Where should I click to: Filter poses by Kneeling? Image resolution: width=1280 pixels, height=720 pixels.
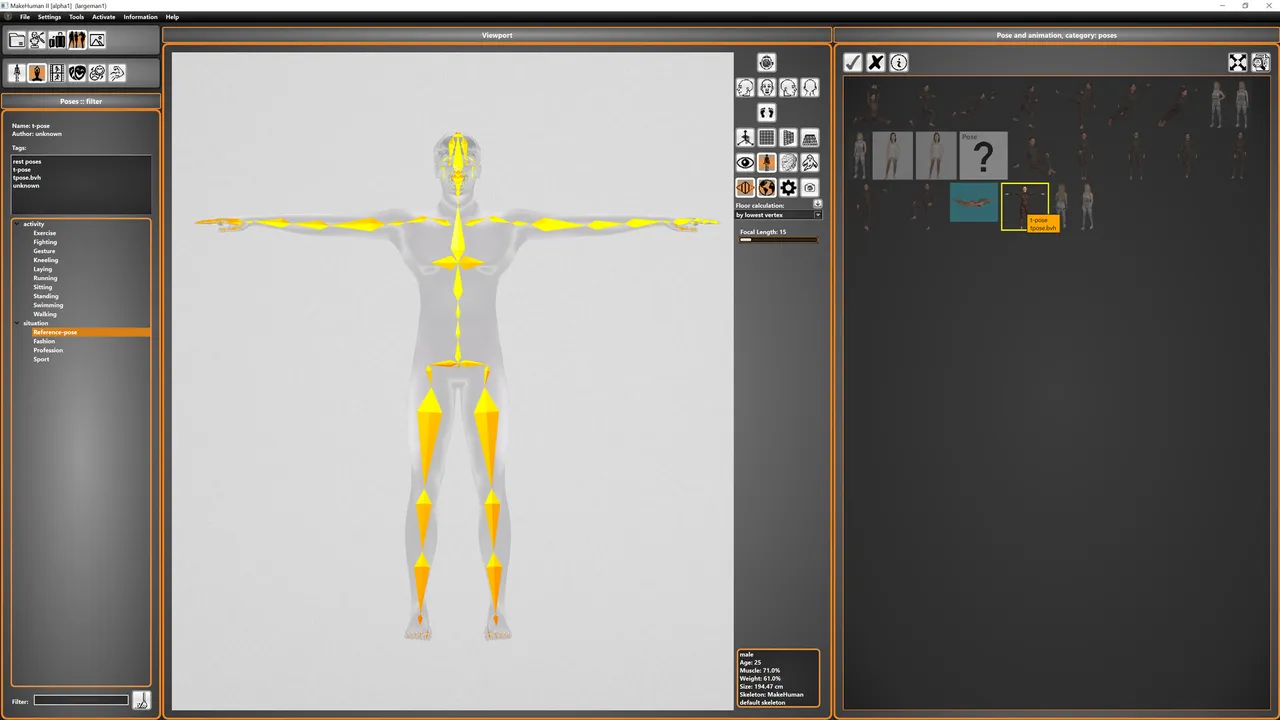point(45,260)
